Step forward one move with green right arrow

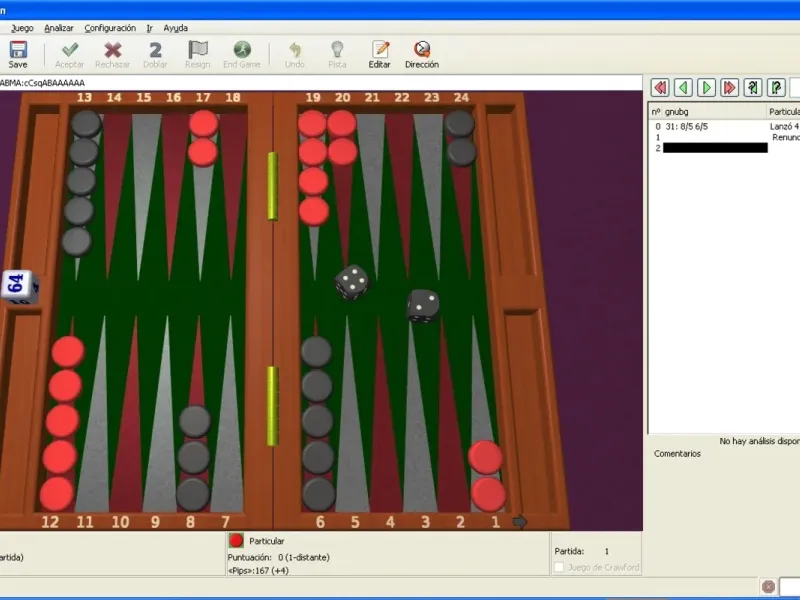(x=707, y=88)
